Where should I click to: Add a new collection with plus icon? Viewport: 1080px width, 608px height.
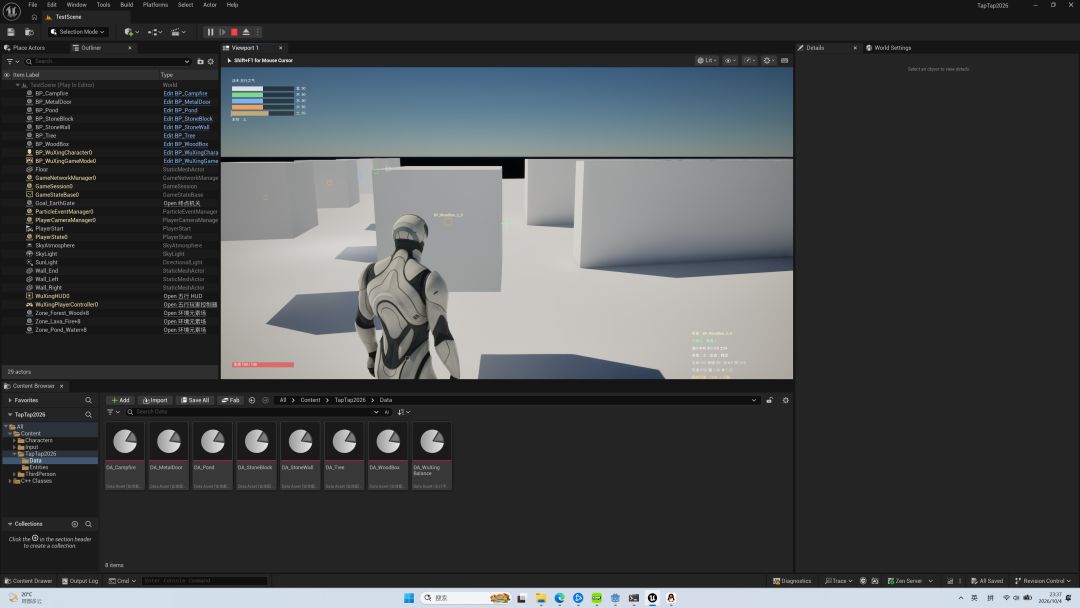pos(75,524)
